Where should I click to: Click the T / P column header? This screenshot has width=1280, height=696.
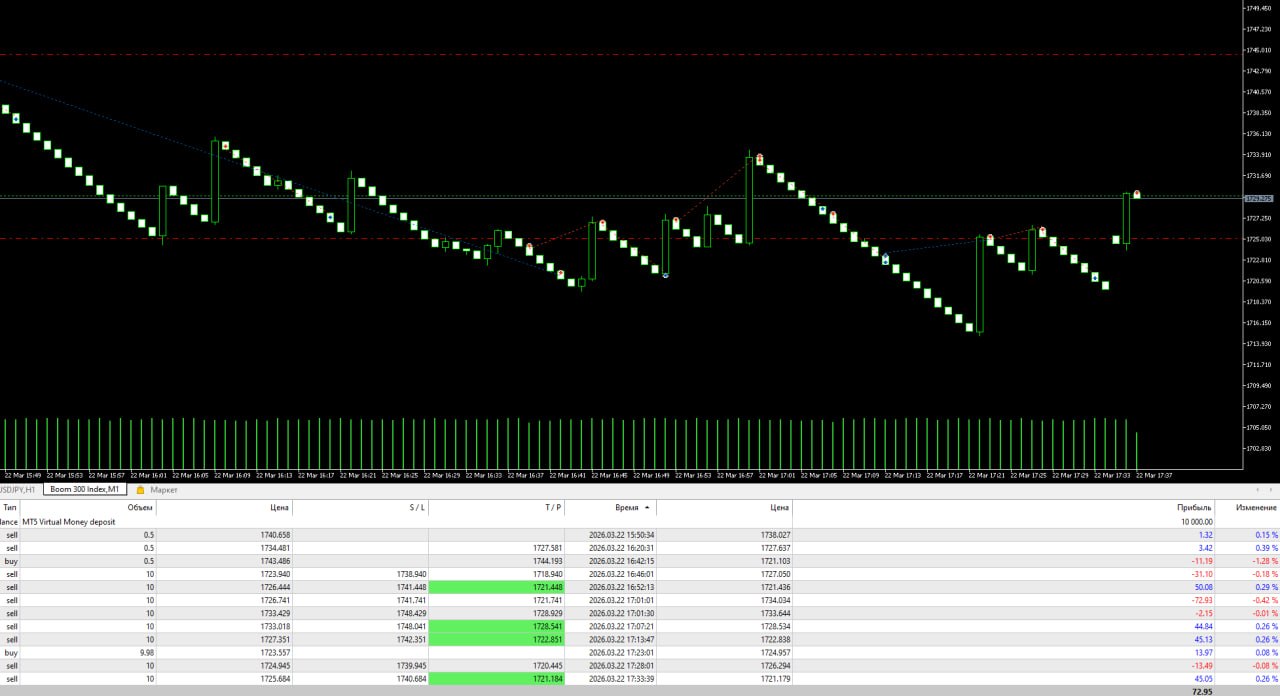pos(552,508)
